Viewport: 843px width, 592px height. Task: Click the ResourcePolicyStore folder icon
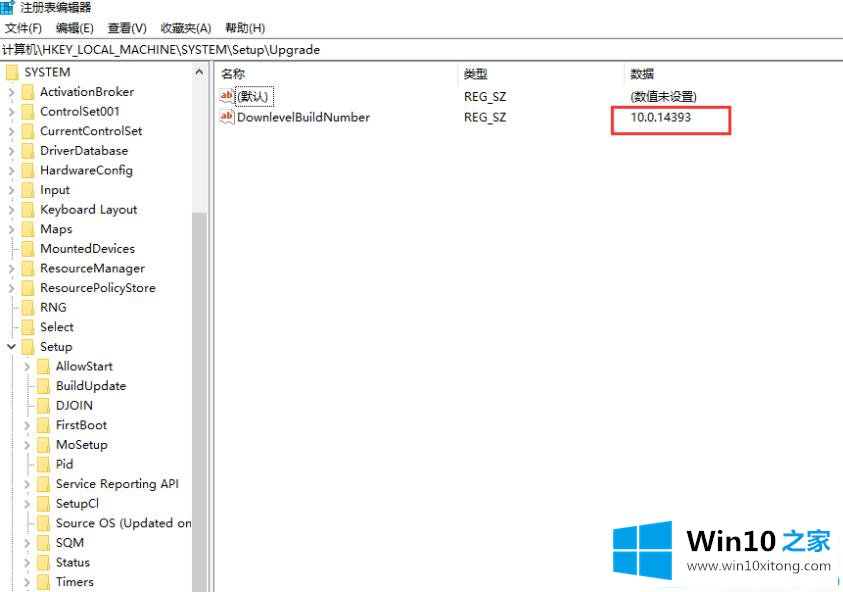point(28,288)
